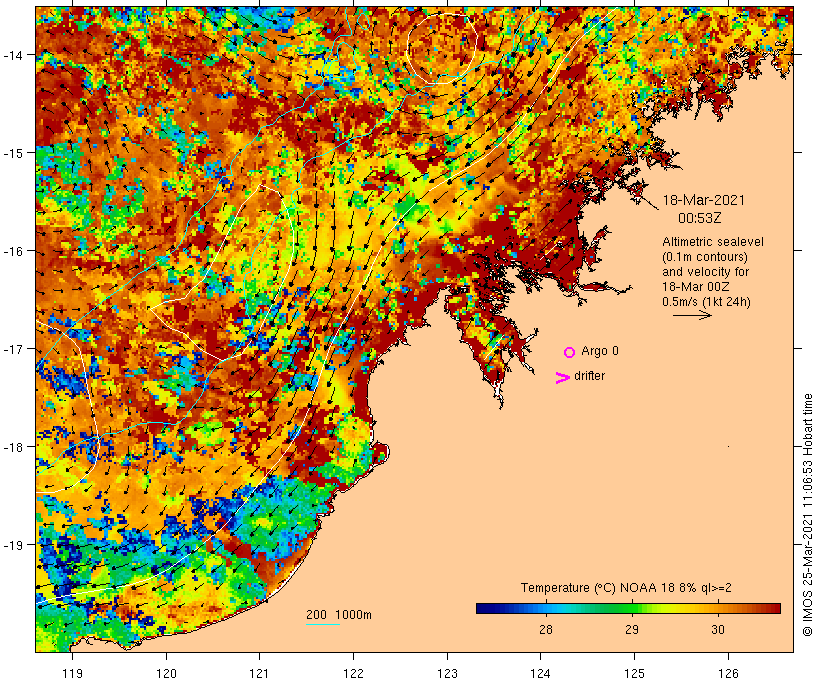Click the 123 longitude axis label
The height and width of the screenshot is (680, 820).
[x=447, y=673]
